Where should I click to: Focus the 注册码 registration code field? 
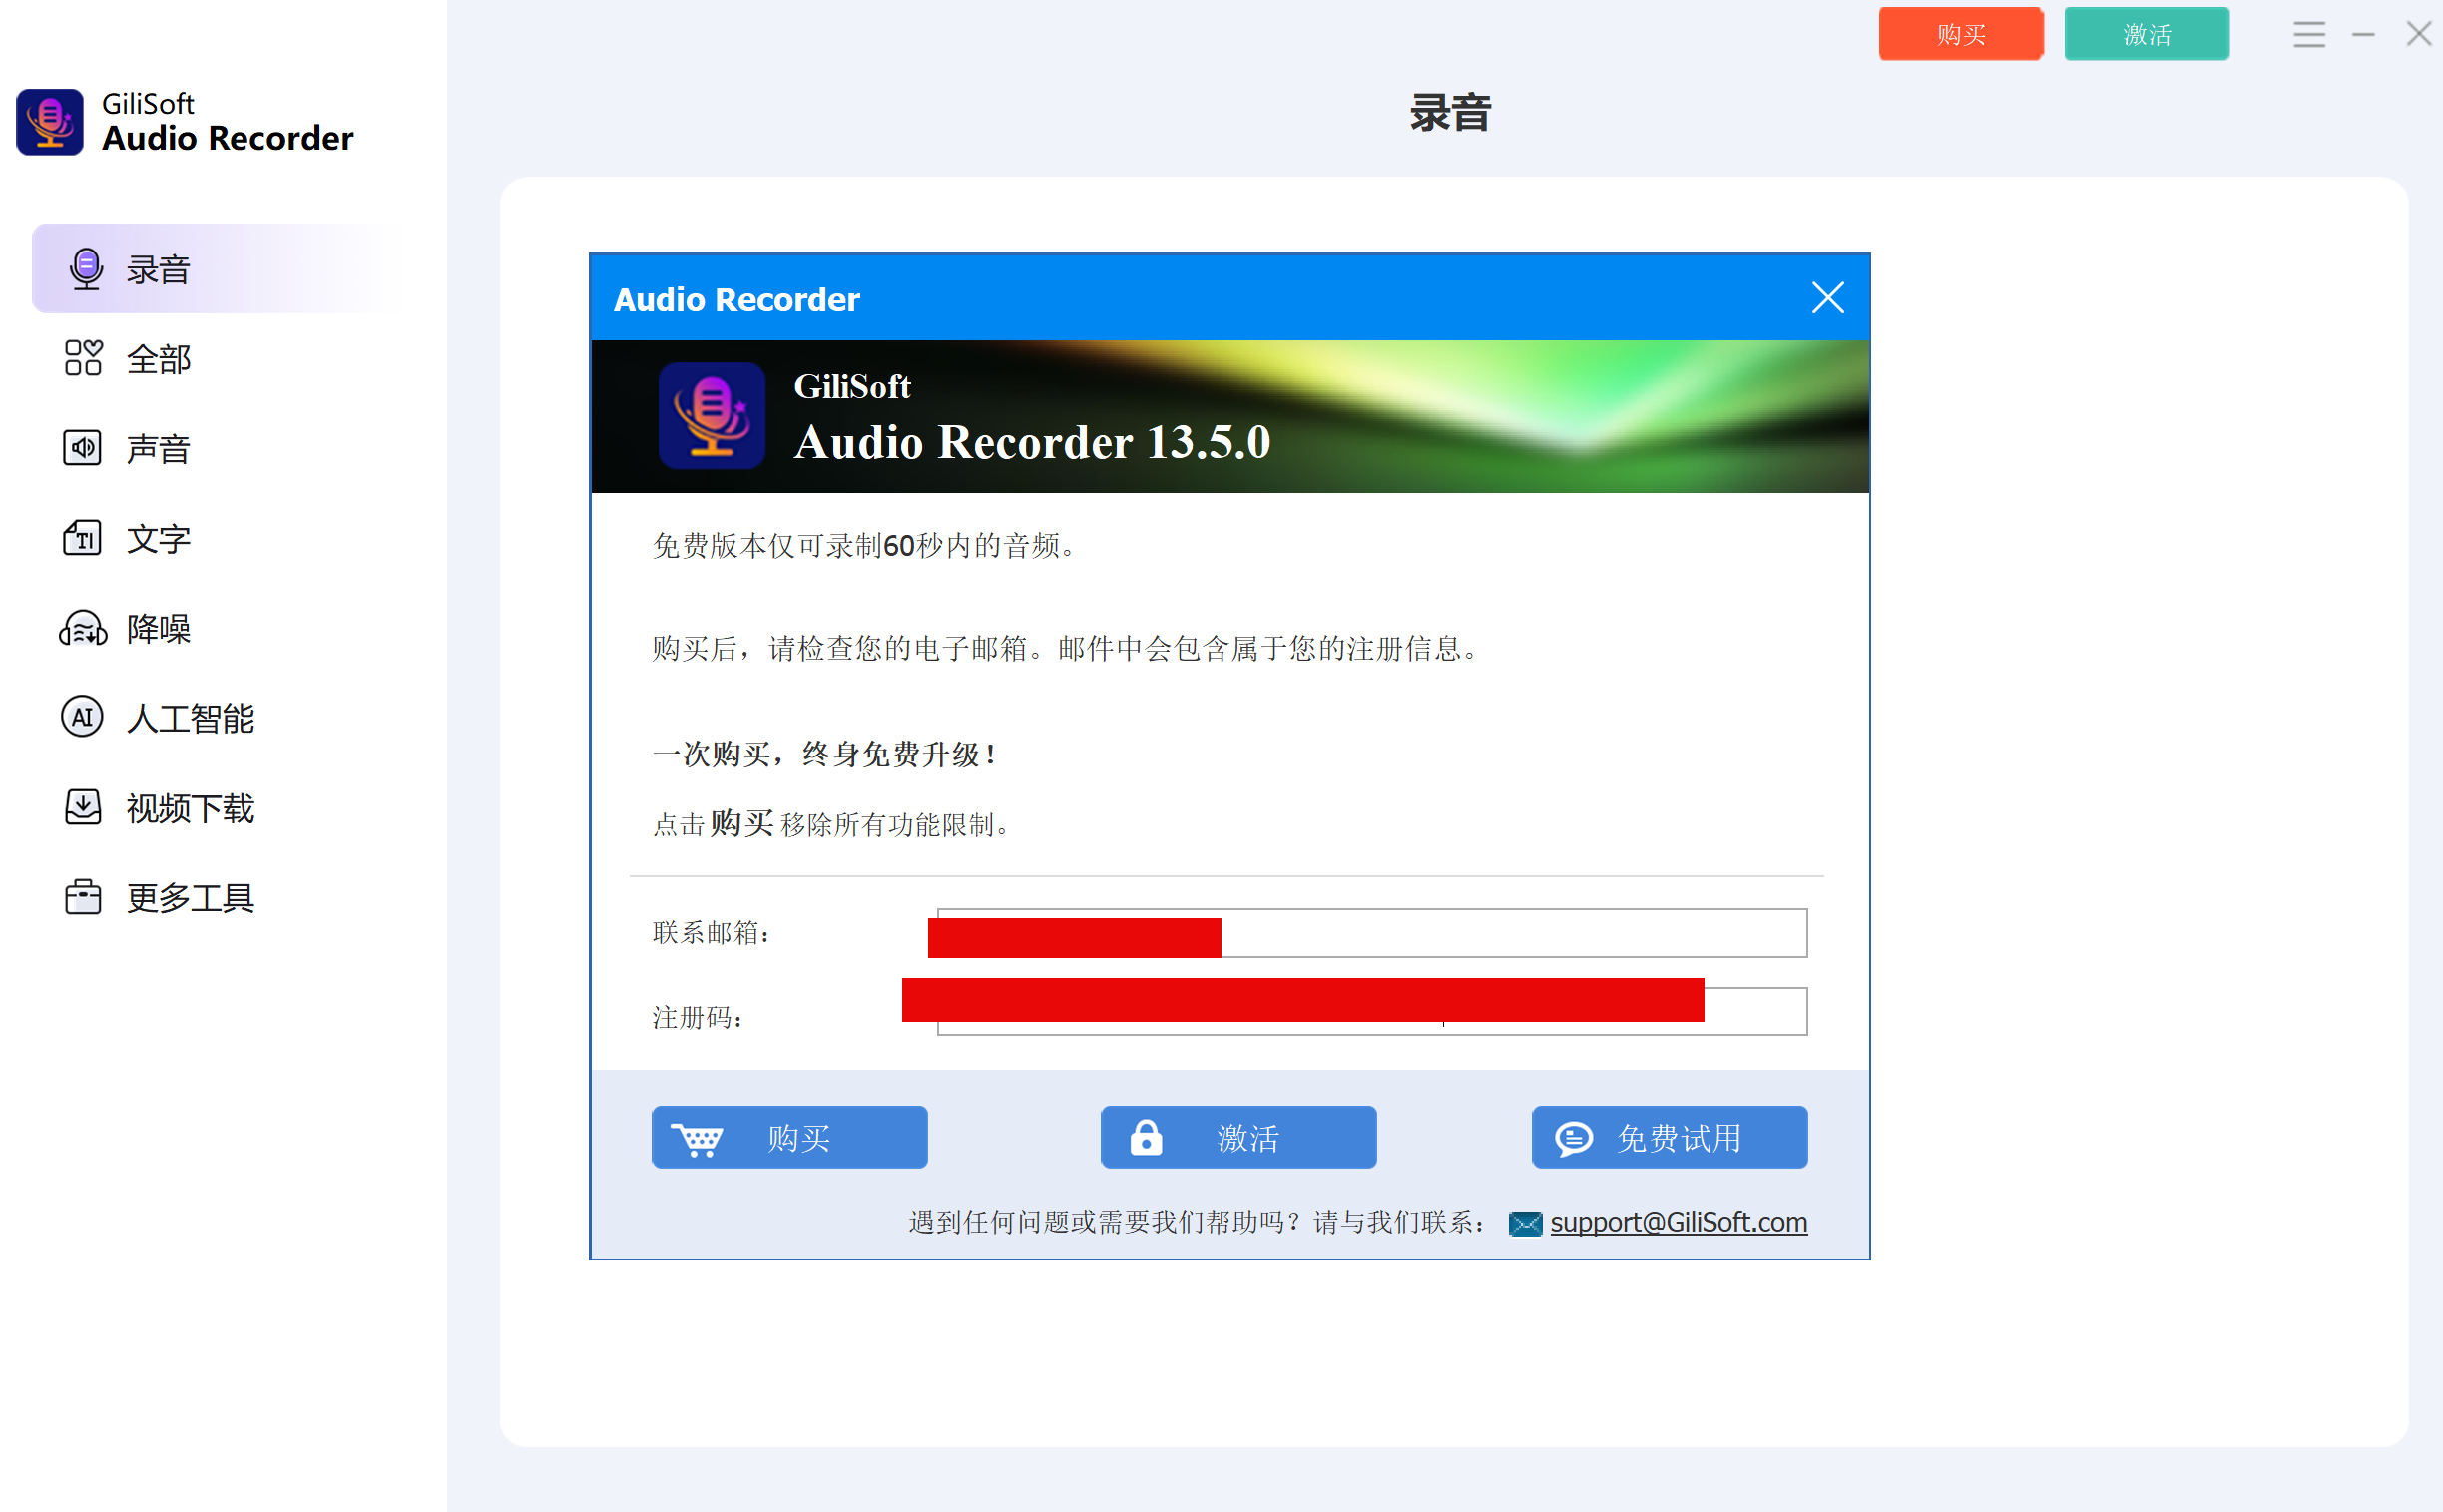click(1755, 1012)
